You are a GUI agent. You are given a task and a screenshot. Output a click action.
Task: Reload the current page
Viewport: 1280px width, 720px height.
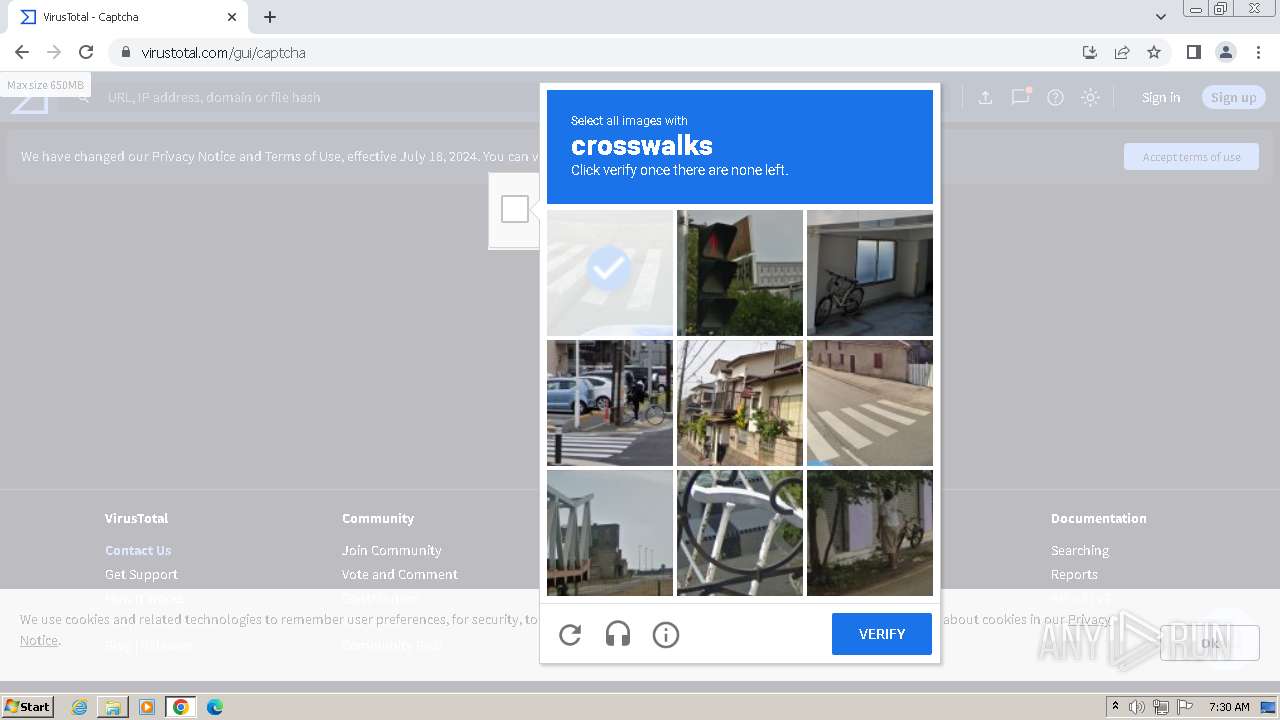point(86,52)
